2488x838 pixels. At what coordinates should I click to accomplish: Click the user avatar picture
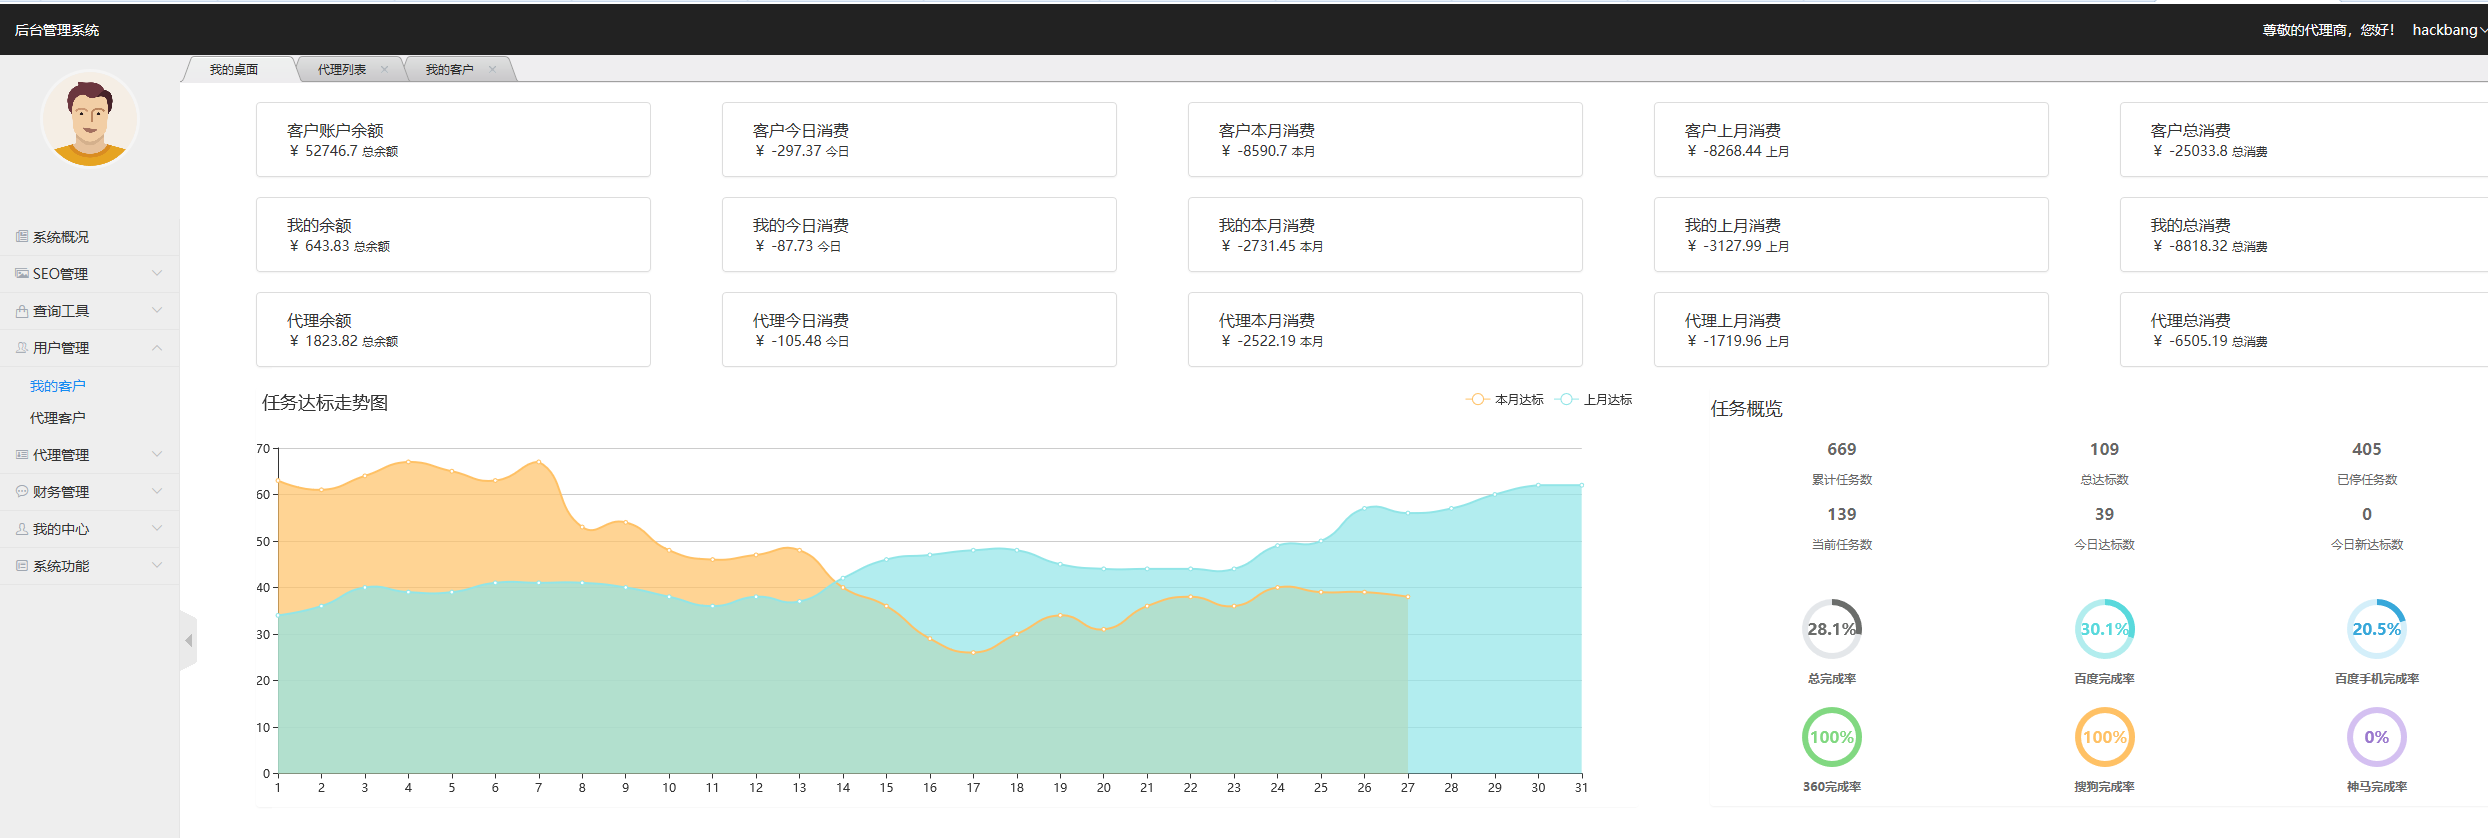90,120
